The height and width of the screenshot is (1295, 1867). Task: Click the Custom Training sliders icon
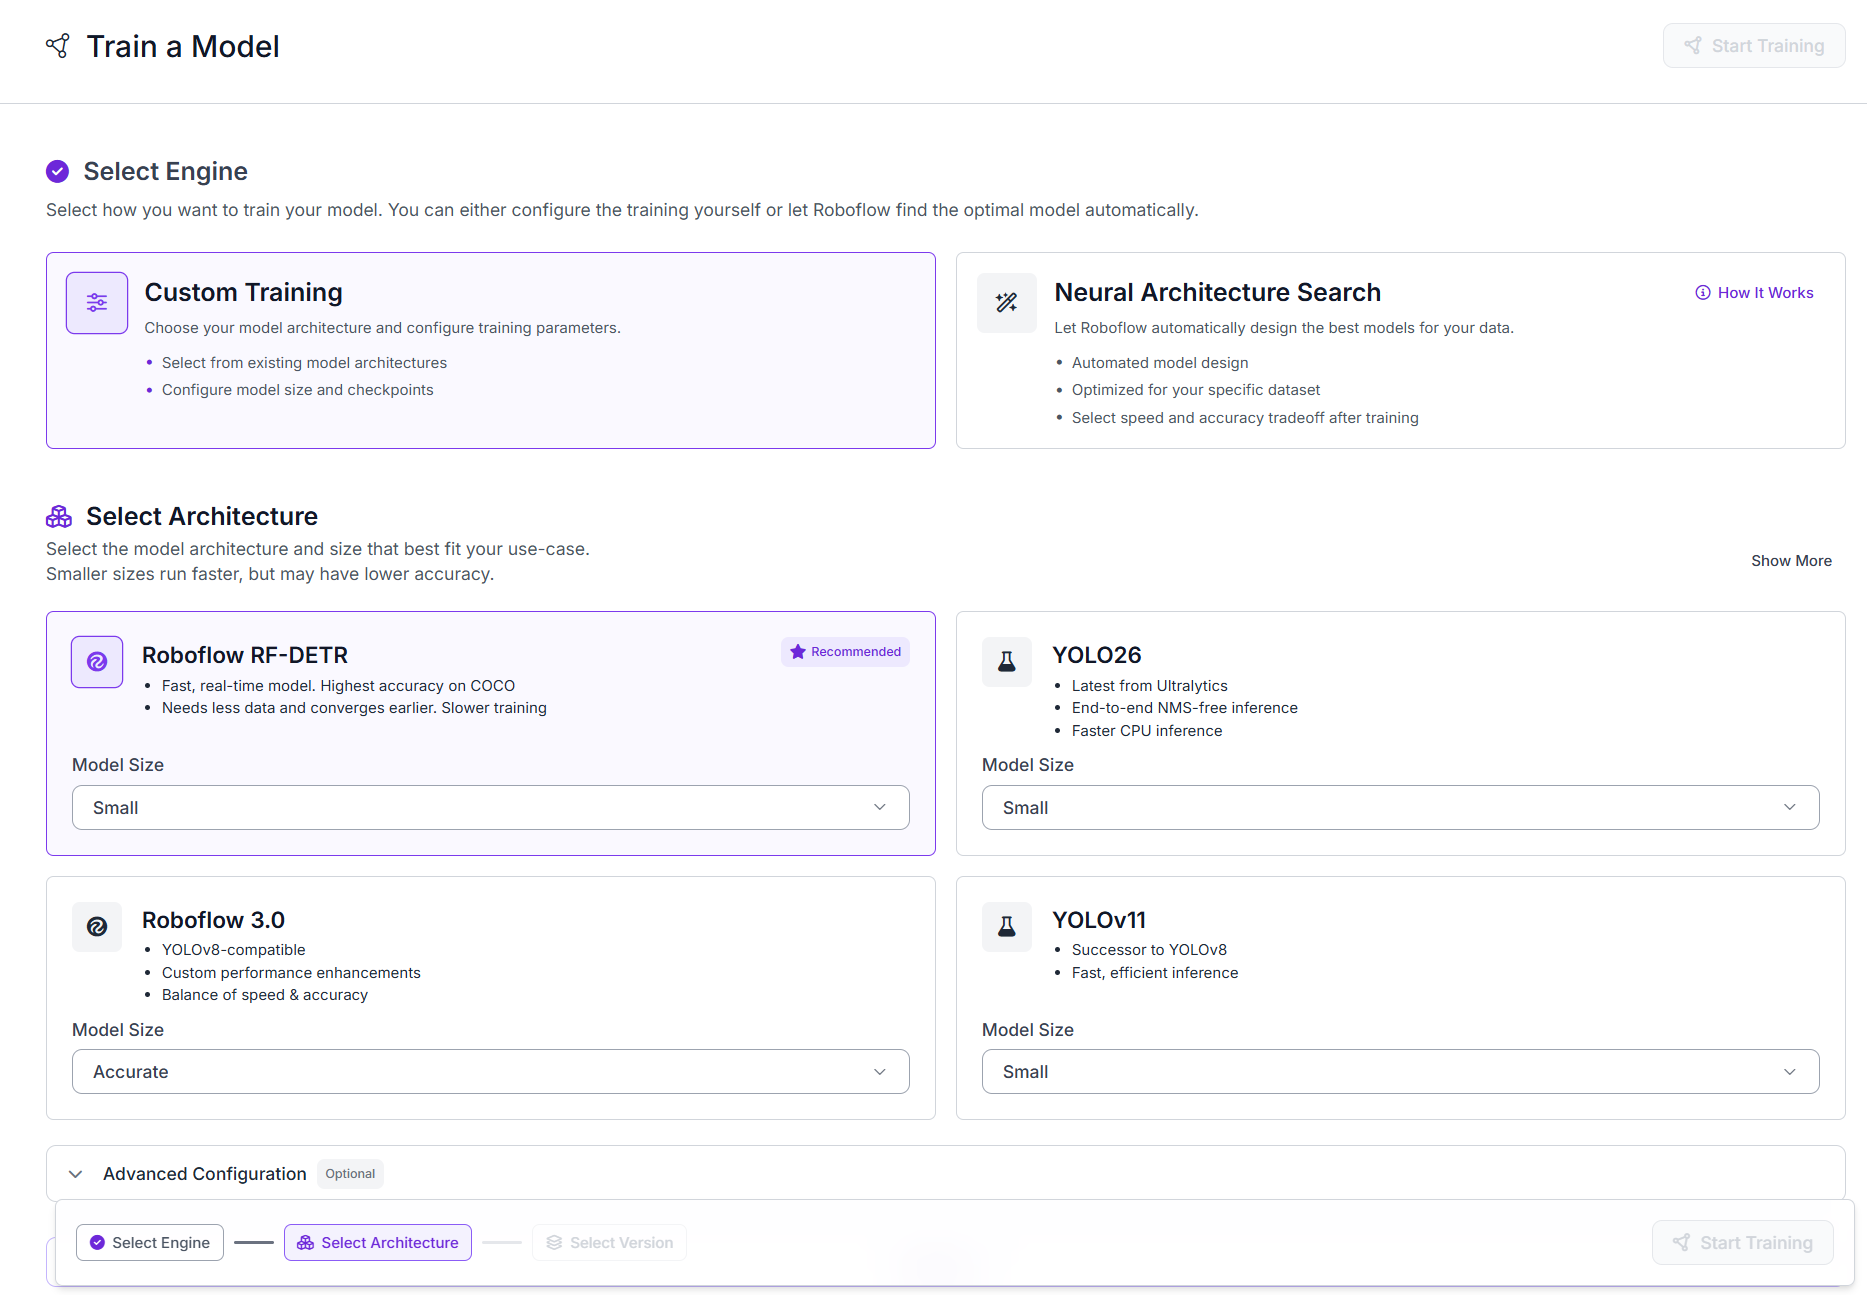[x=97, y=303]
